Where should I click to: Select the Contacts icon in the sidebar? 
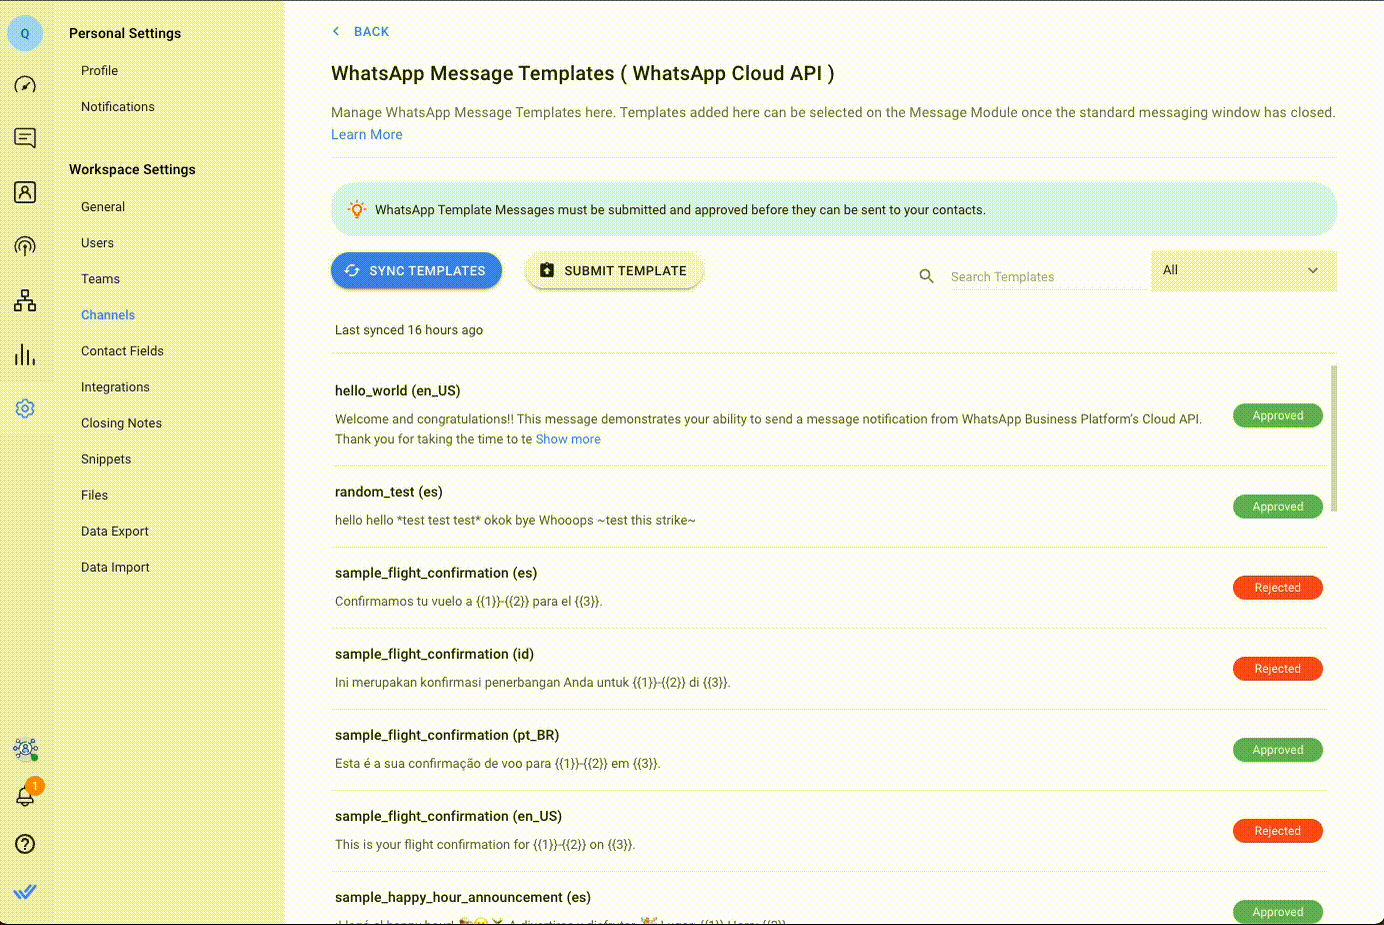click(25, 192)
